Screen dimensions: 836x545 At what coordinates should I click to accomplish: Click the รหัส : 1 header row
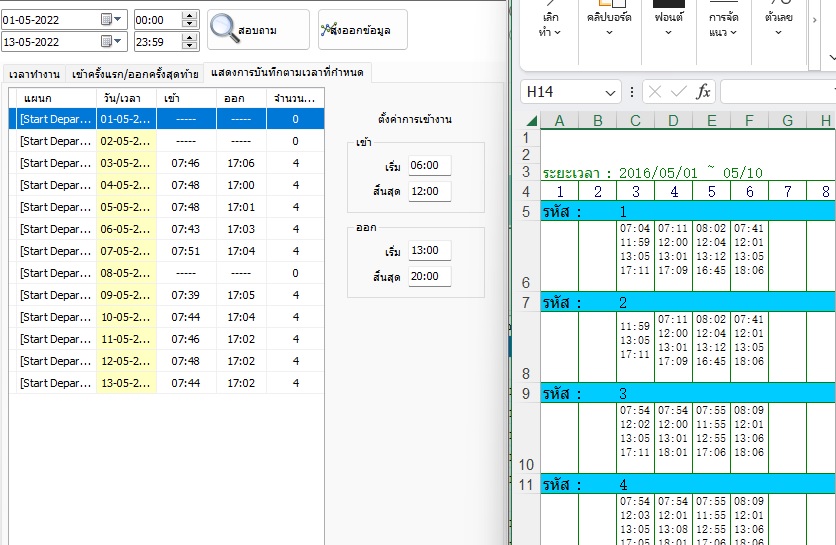coord(688,212)
